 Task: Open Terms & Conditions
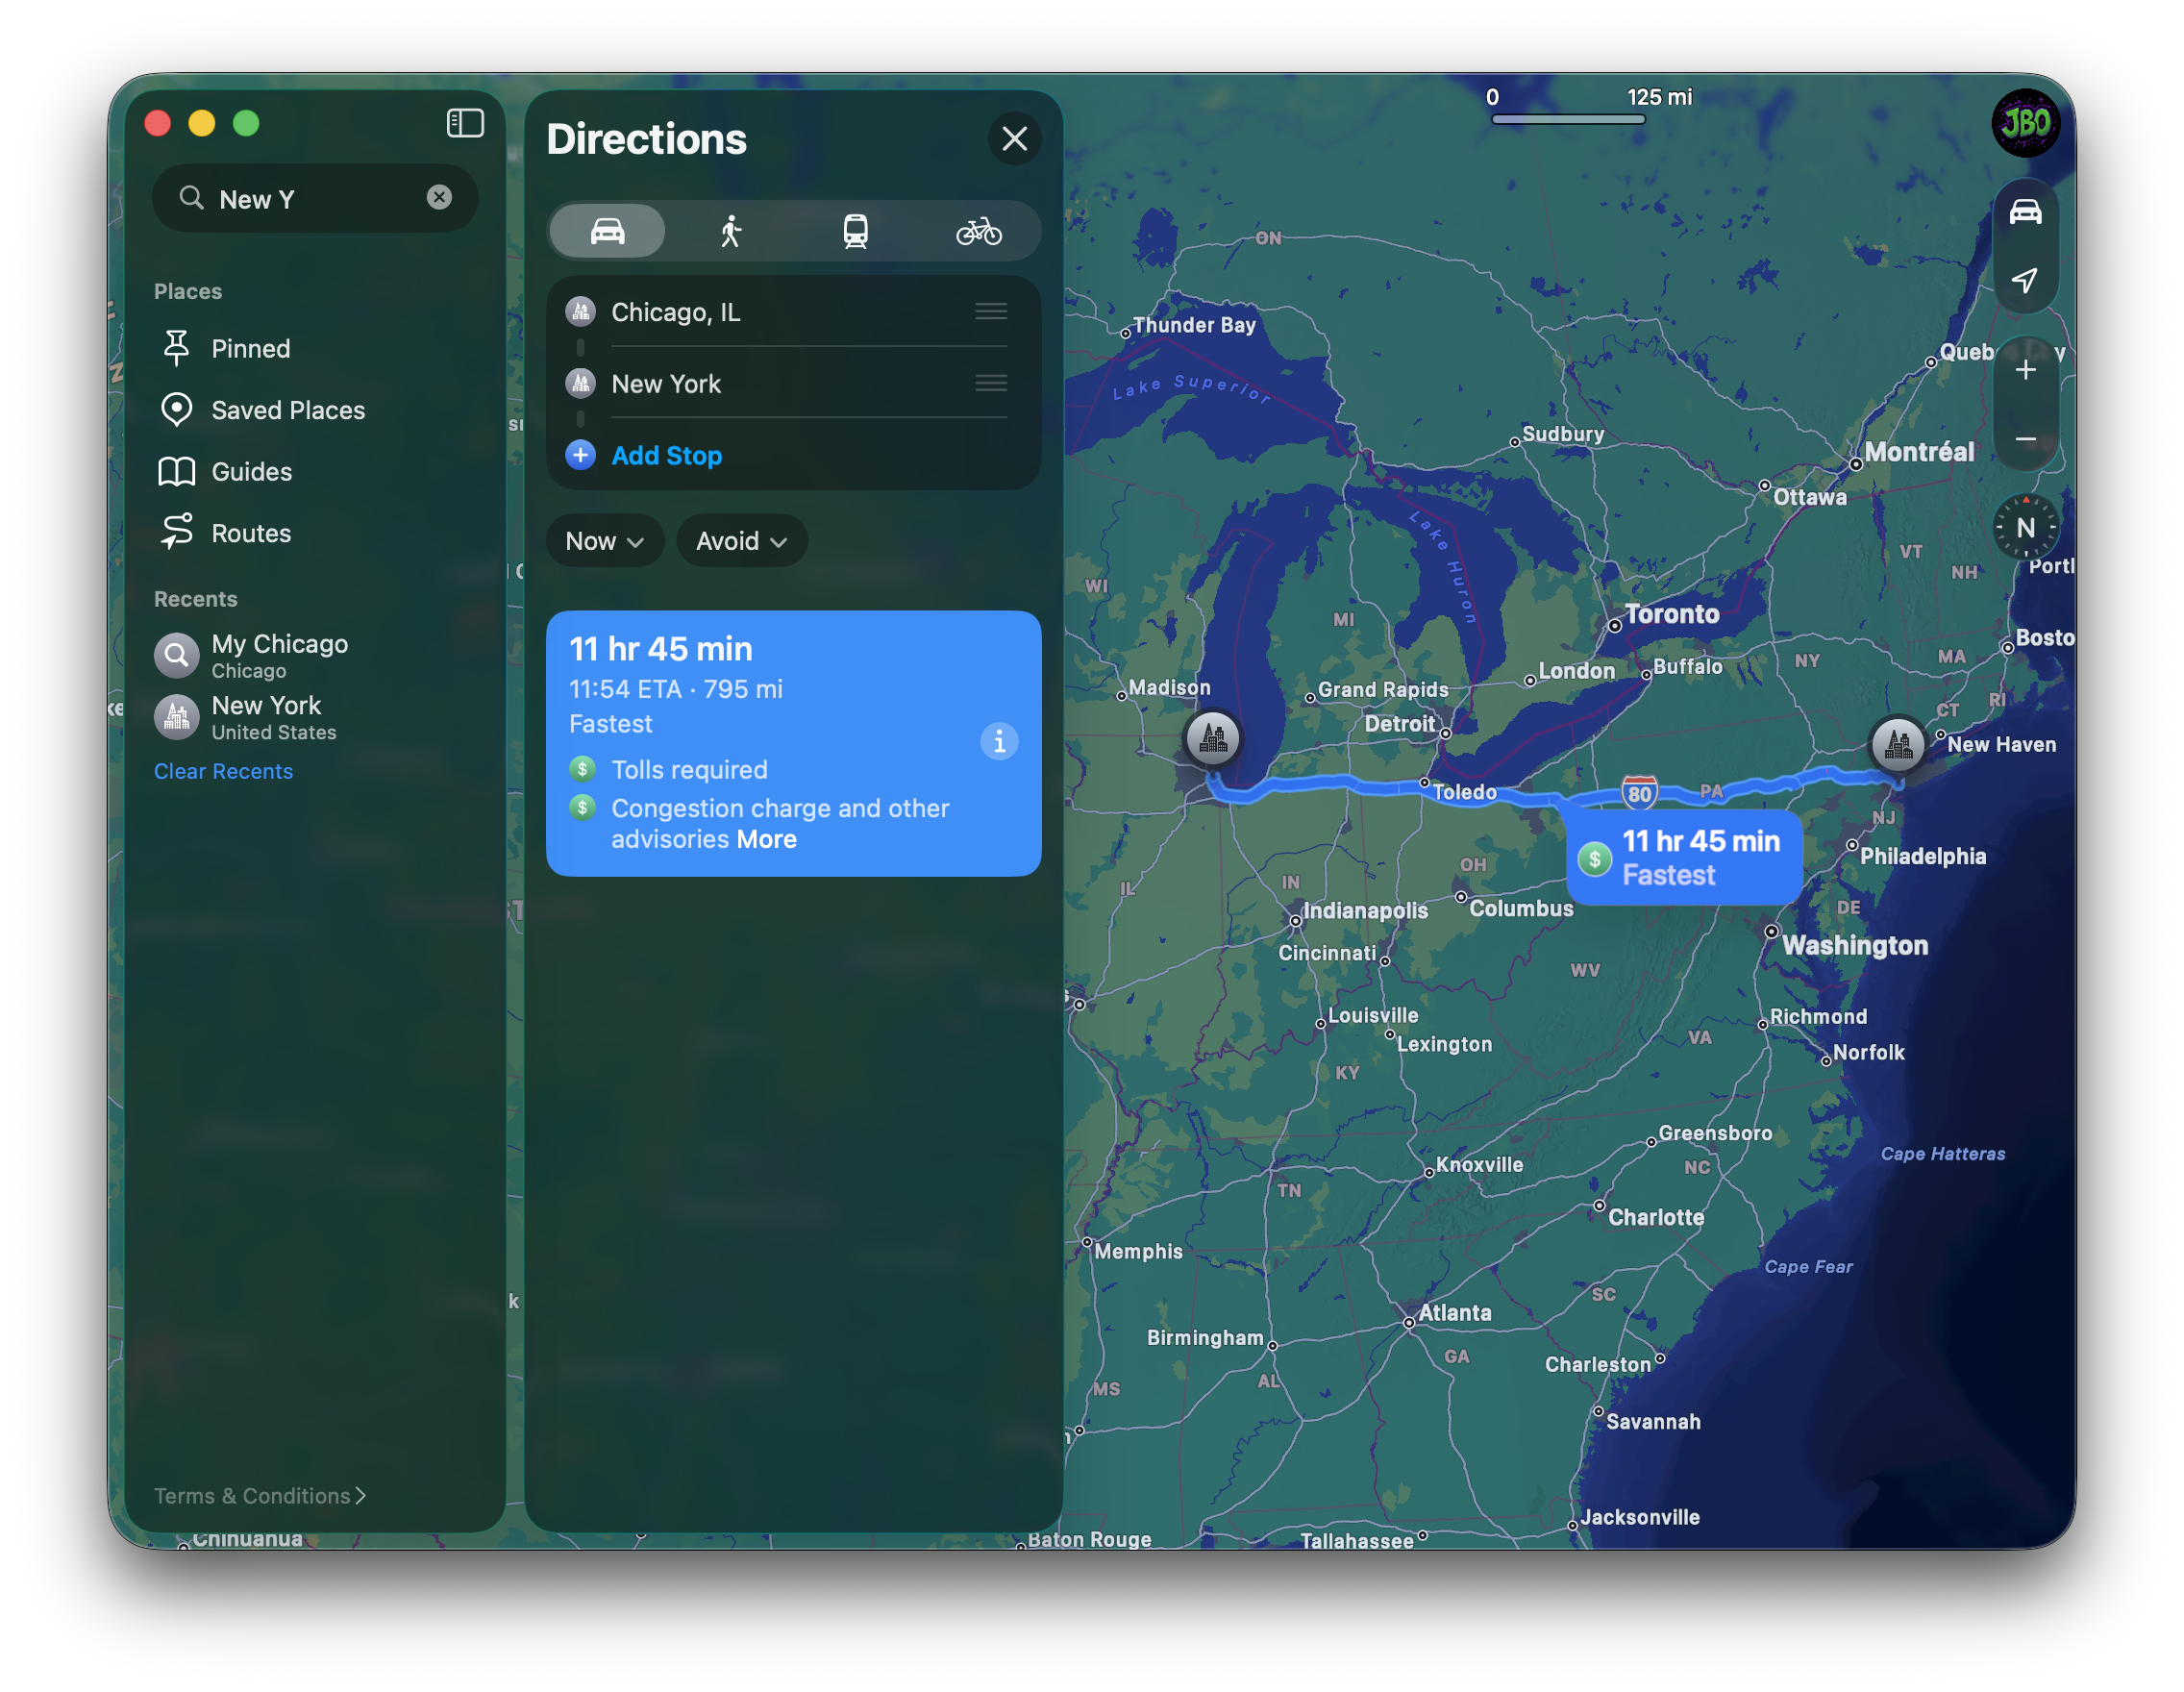pyautogui.click(x=260, y=1496)
